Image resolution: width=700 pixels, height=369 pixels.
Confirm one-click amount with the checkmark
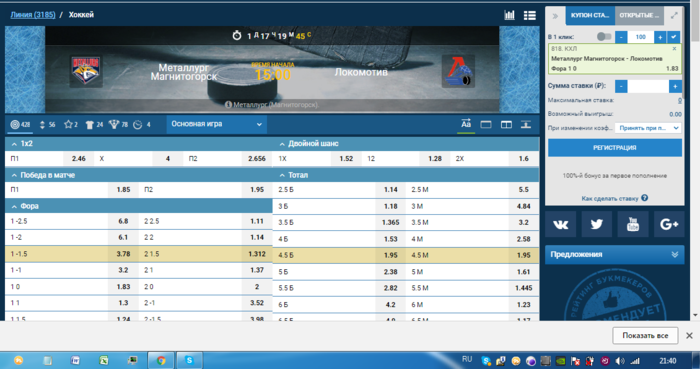[x=674, y=37]
